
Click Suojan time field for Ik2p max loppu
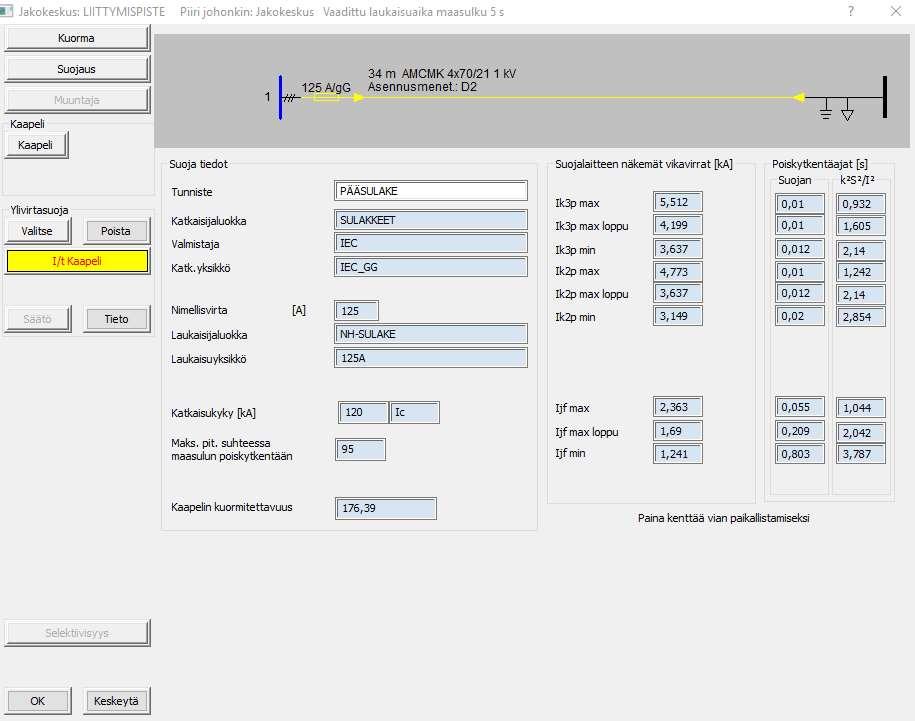(x=799, y=293)
